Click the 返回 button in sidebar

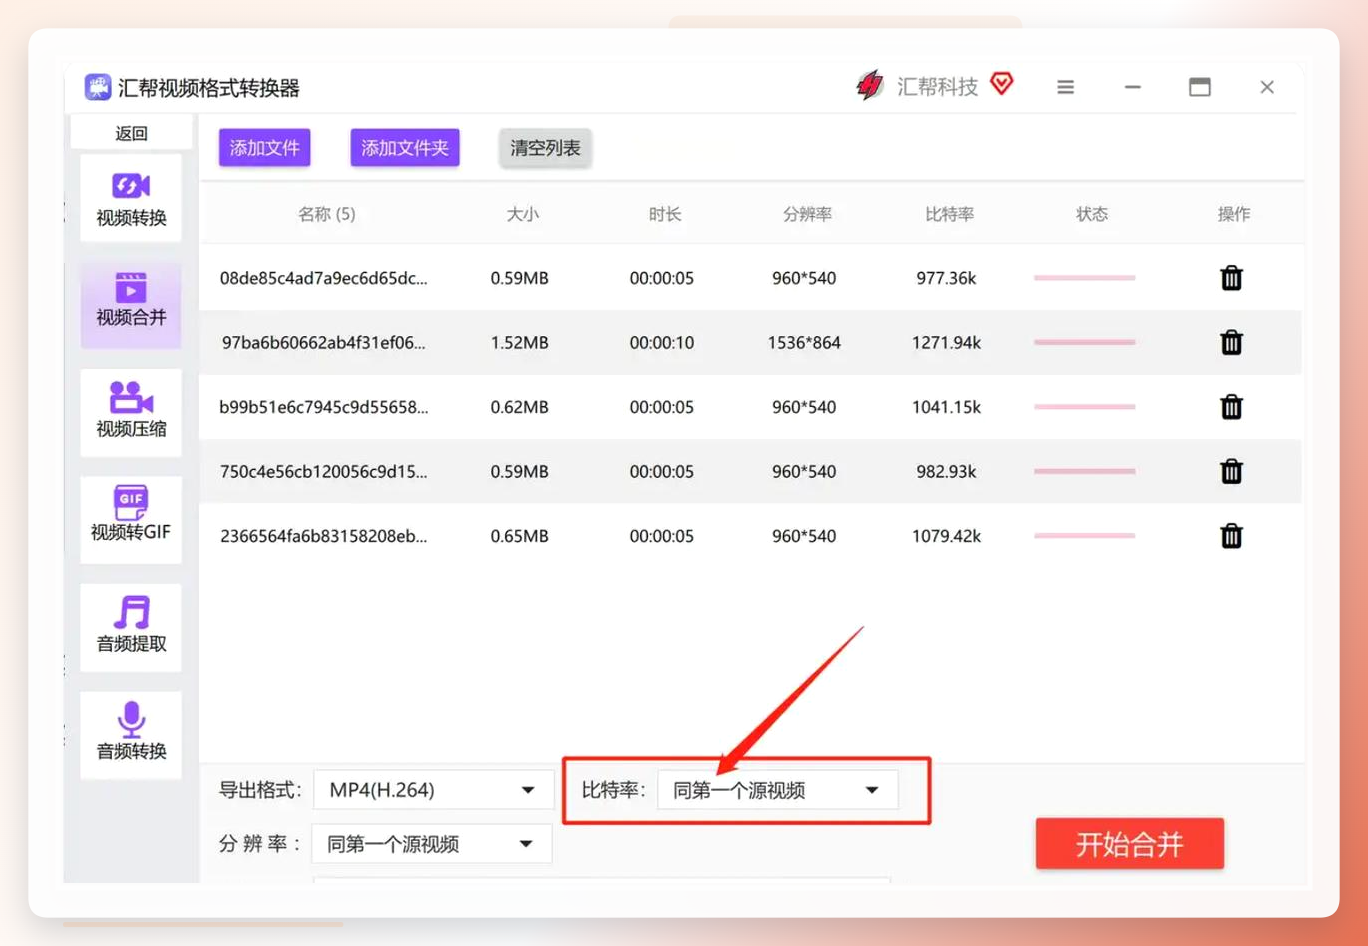coord(131,133)
